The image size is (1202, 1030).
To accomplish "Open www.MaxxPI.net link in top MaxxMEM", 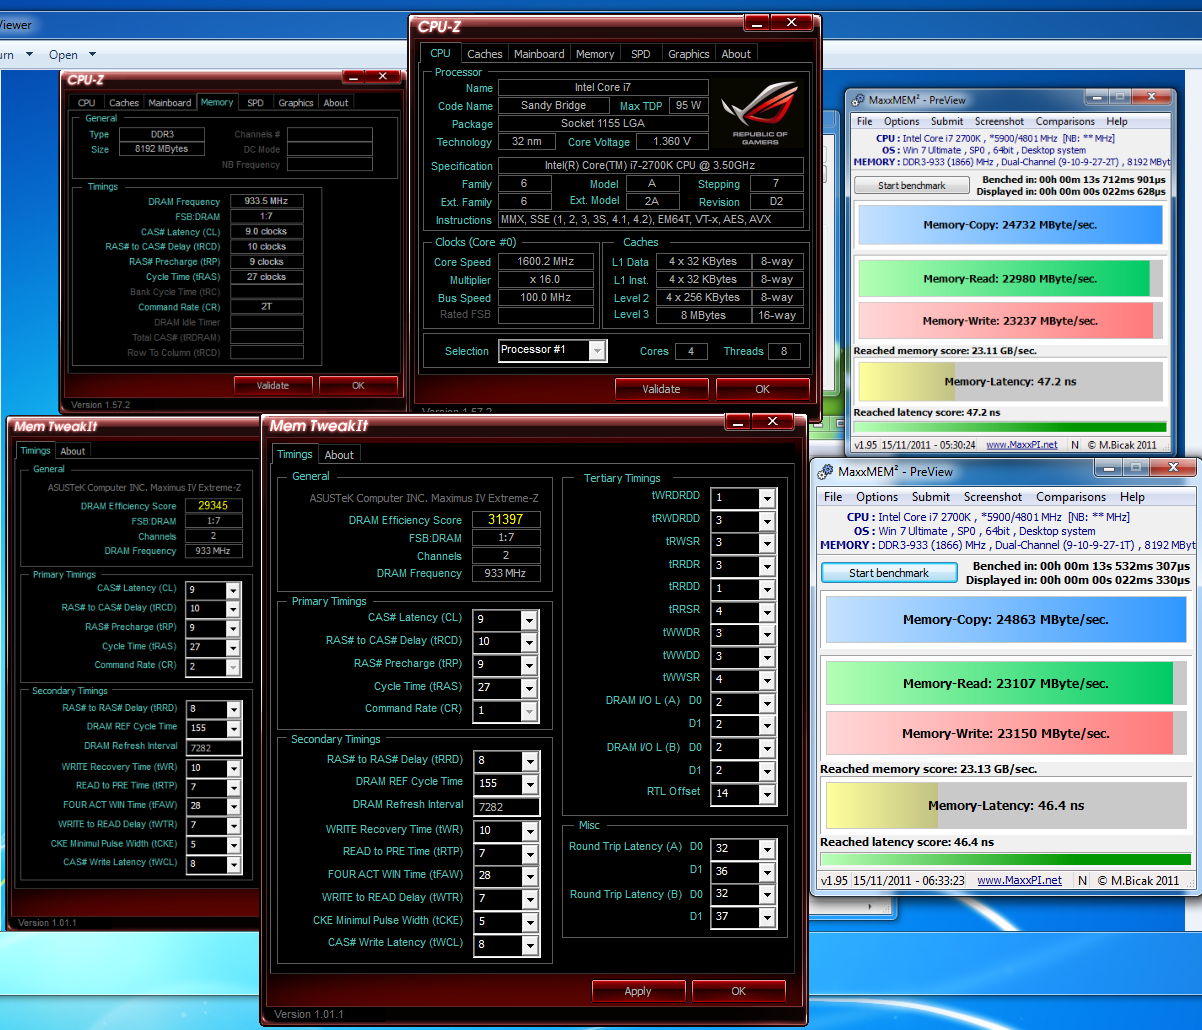I will (1022, 444).
